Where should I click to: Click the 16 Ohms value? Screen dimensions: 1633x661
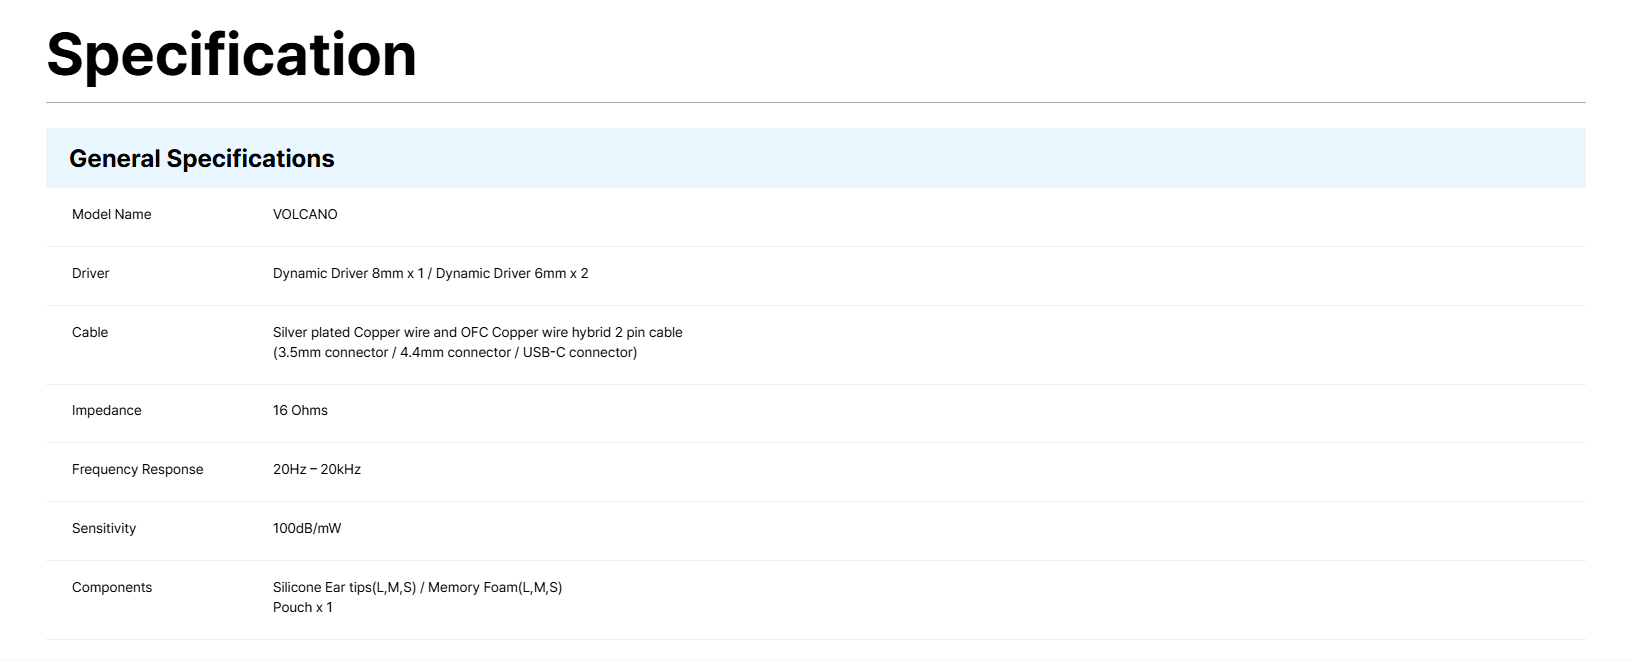click(x=300, y=410)
